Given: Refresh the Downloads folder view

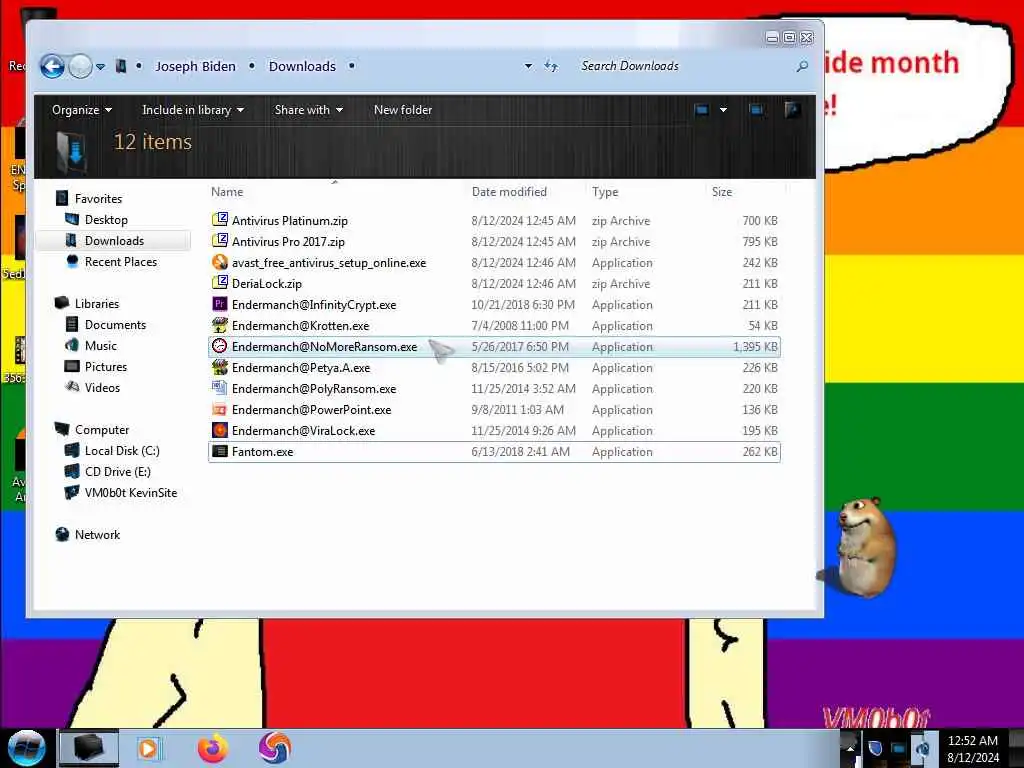Looking at the screenshot, I should click(551, 66).
